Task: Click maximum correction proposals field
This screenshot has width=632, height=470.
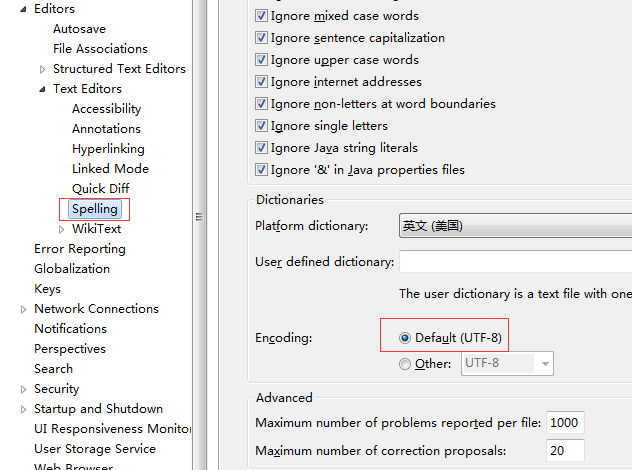Action: 565,450
